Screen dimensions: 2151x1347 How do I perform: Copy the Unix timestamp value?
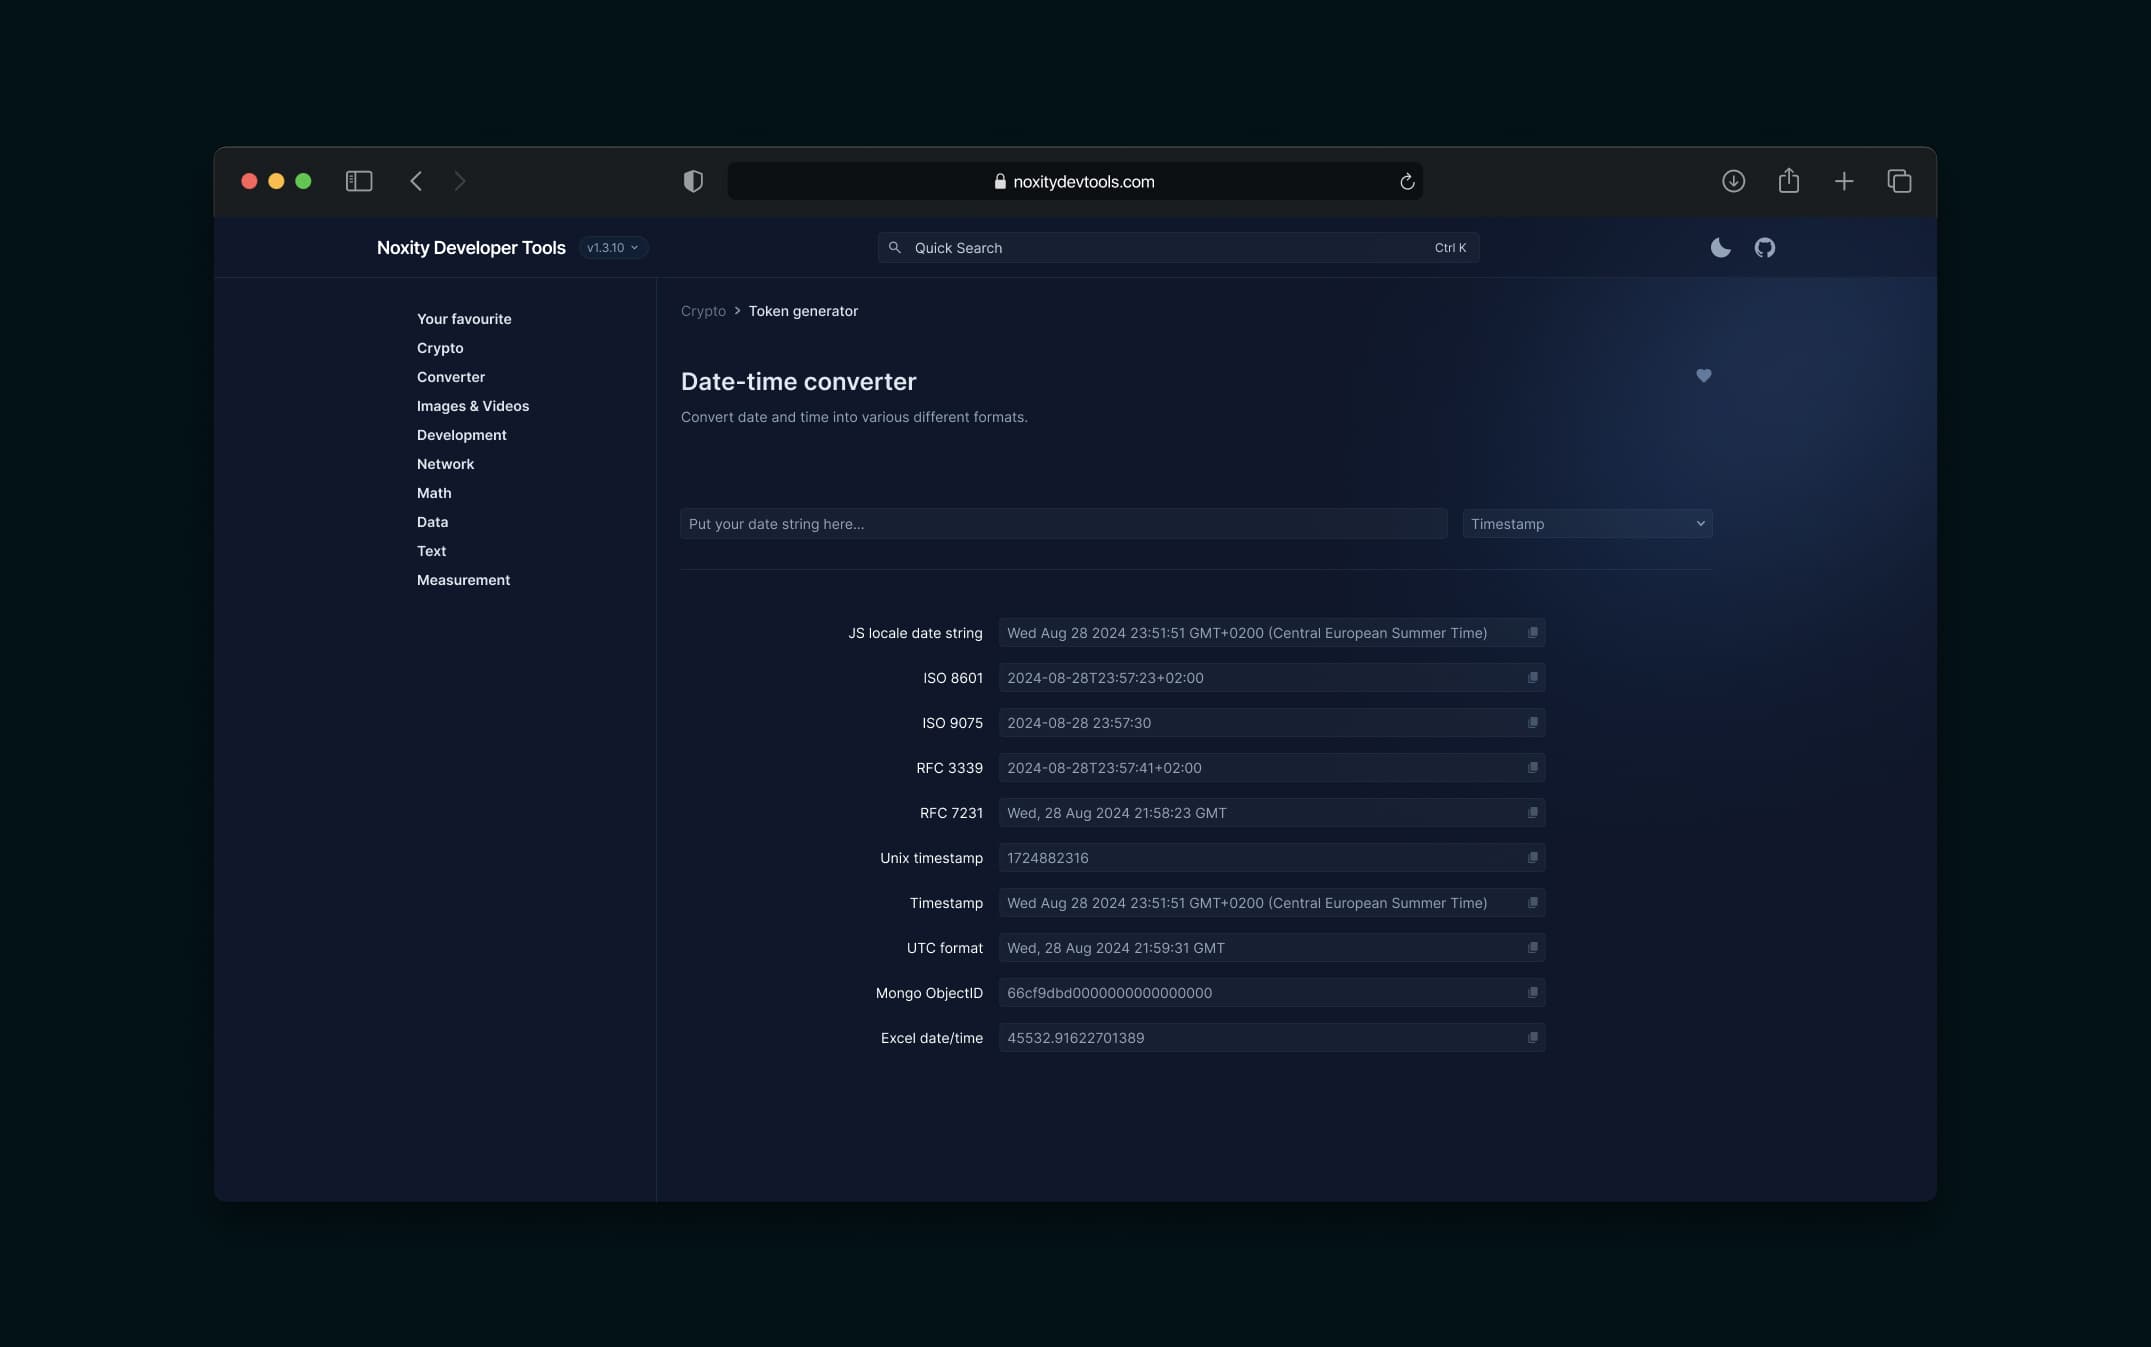[x=1532, y=858]
